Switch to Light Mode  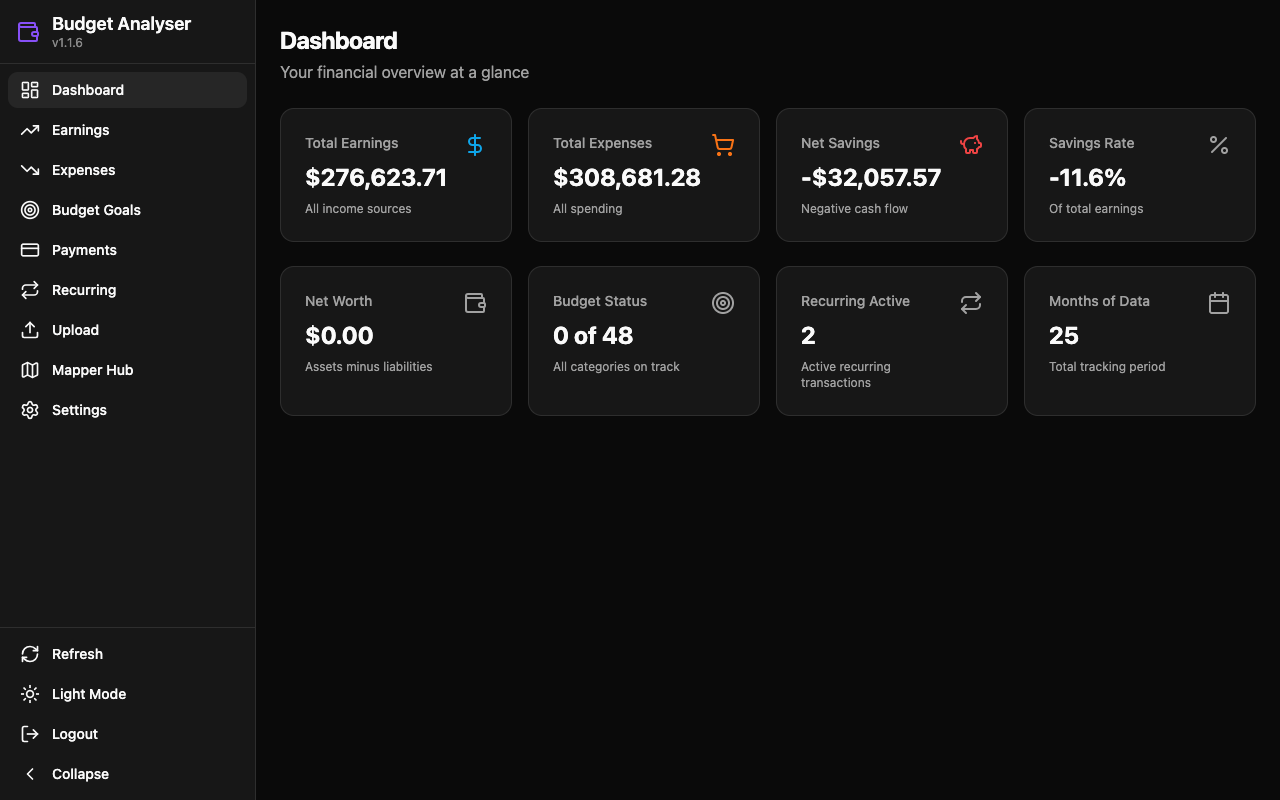pyautogui.click(x=88, y=694)
